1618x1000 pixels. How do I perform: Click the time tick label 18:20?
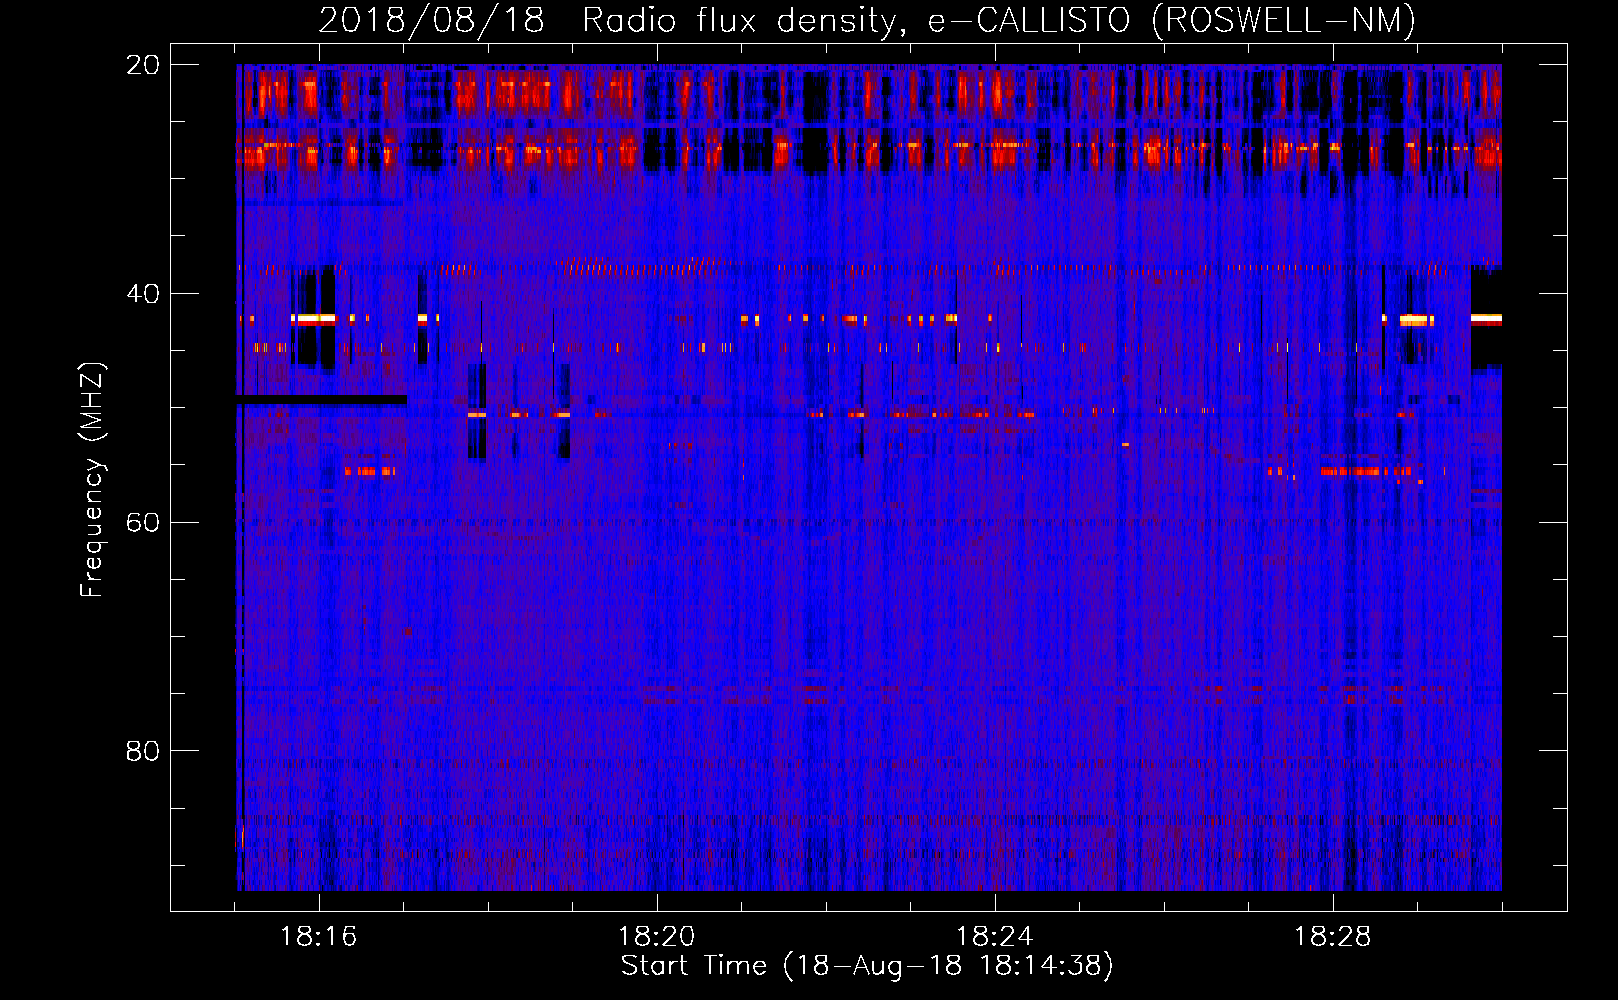pyautogui.click(x=657, y=937)
